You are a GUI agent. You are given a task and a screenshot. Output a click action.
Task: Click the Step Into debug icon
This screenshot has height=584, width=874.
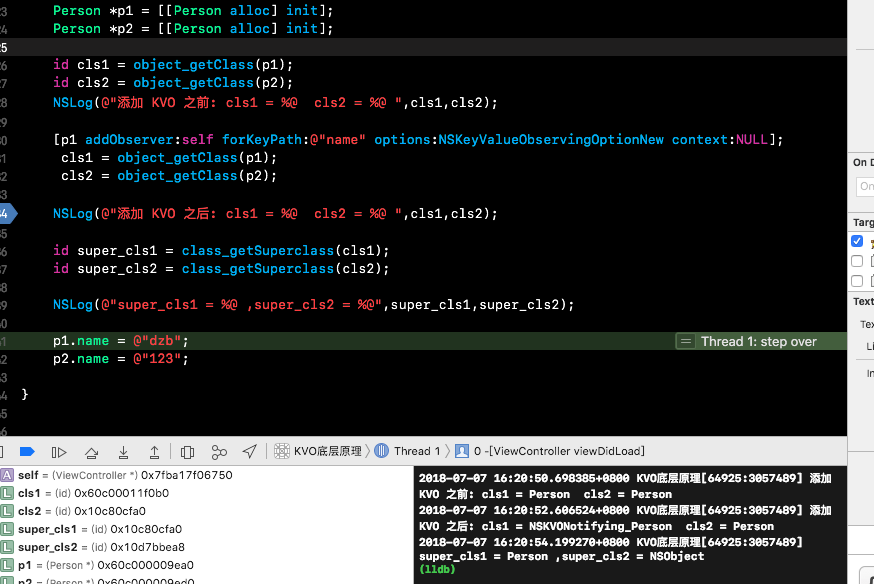[x=123, y=452]
